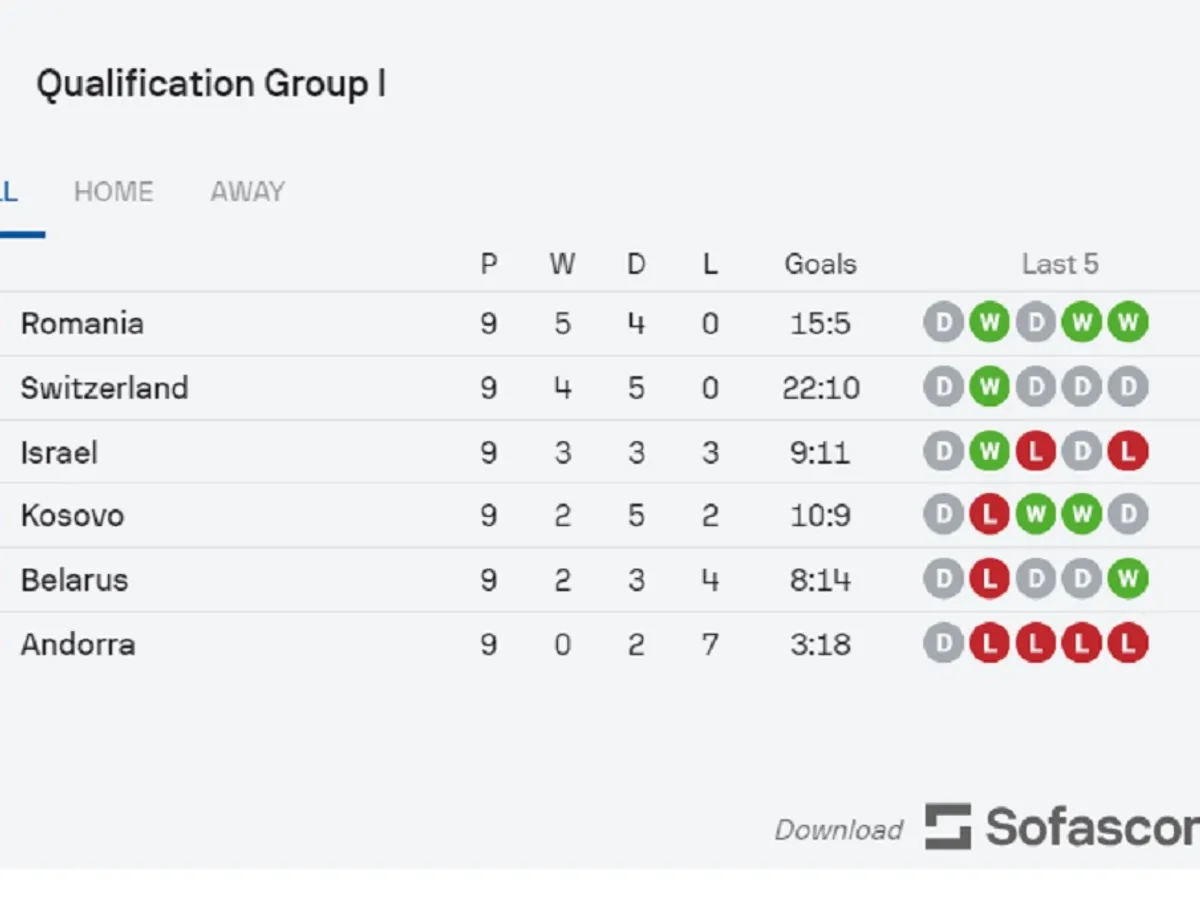1200x900 pixels.
Task: Switch to the HOME standings tab
Action: [x=114, y=192]
